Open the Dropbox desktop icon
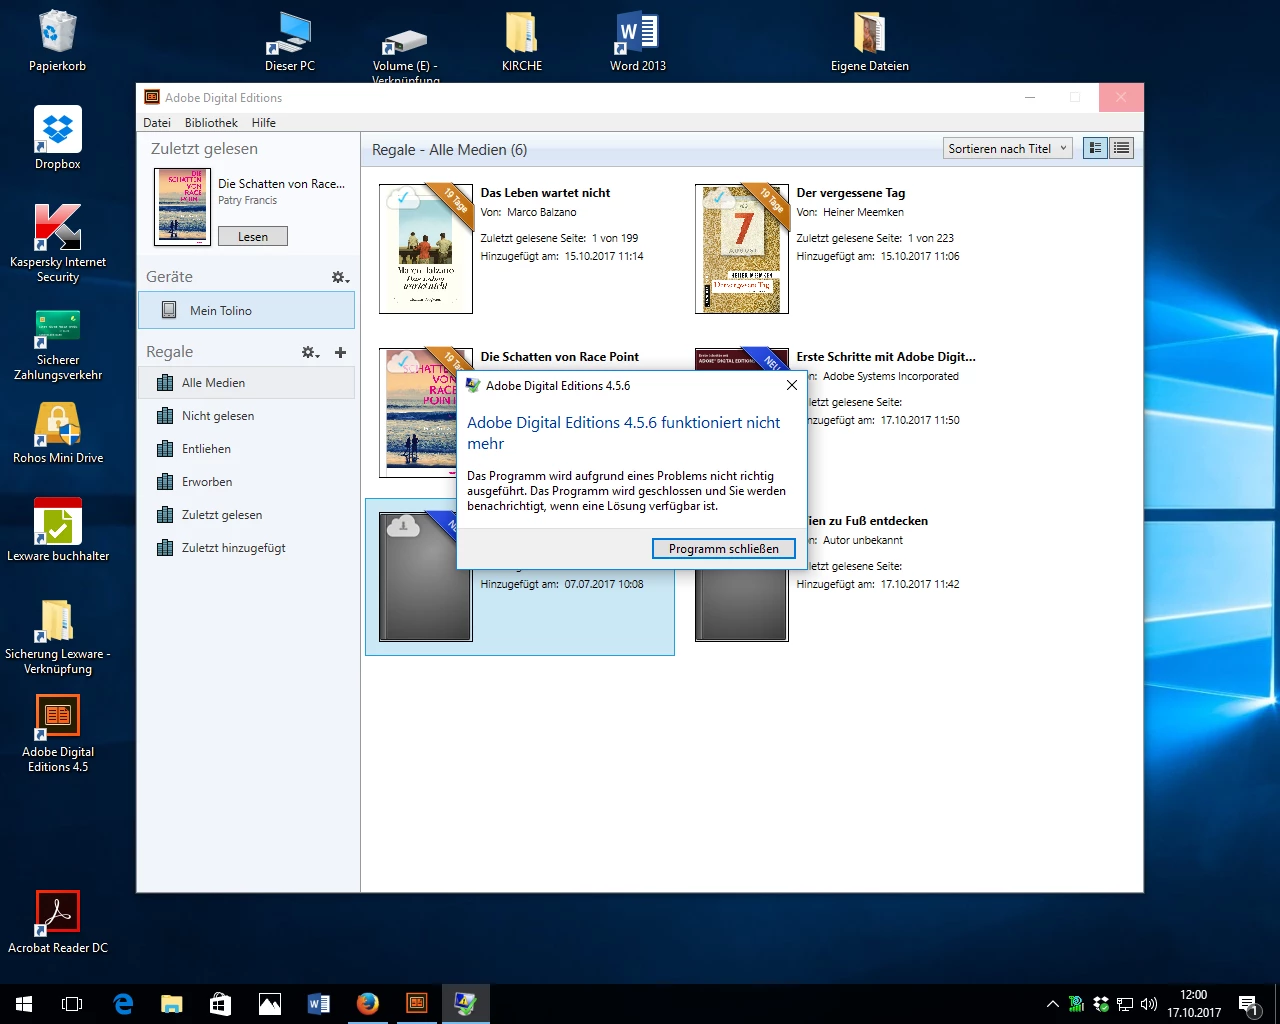The width and height of the screenshot is (1280, 1024). click(x=58, y=138)
